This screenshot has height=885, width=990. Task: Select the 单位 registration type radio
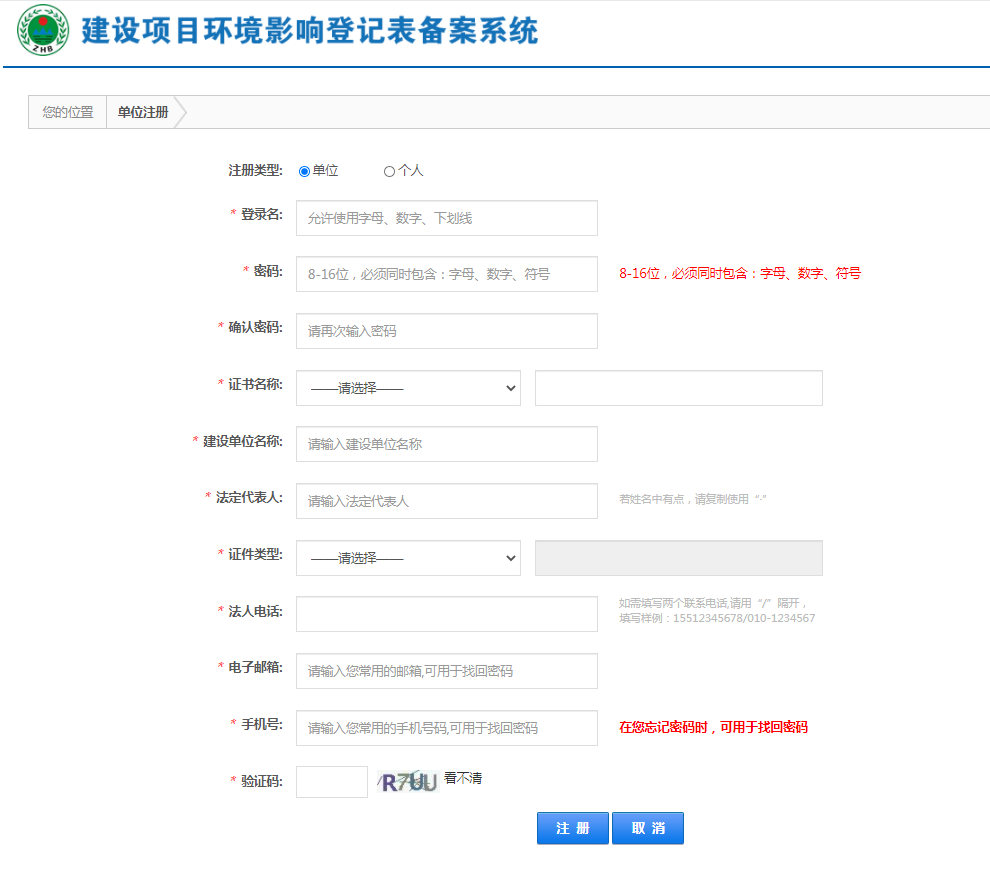click(x=305, y=171)
